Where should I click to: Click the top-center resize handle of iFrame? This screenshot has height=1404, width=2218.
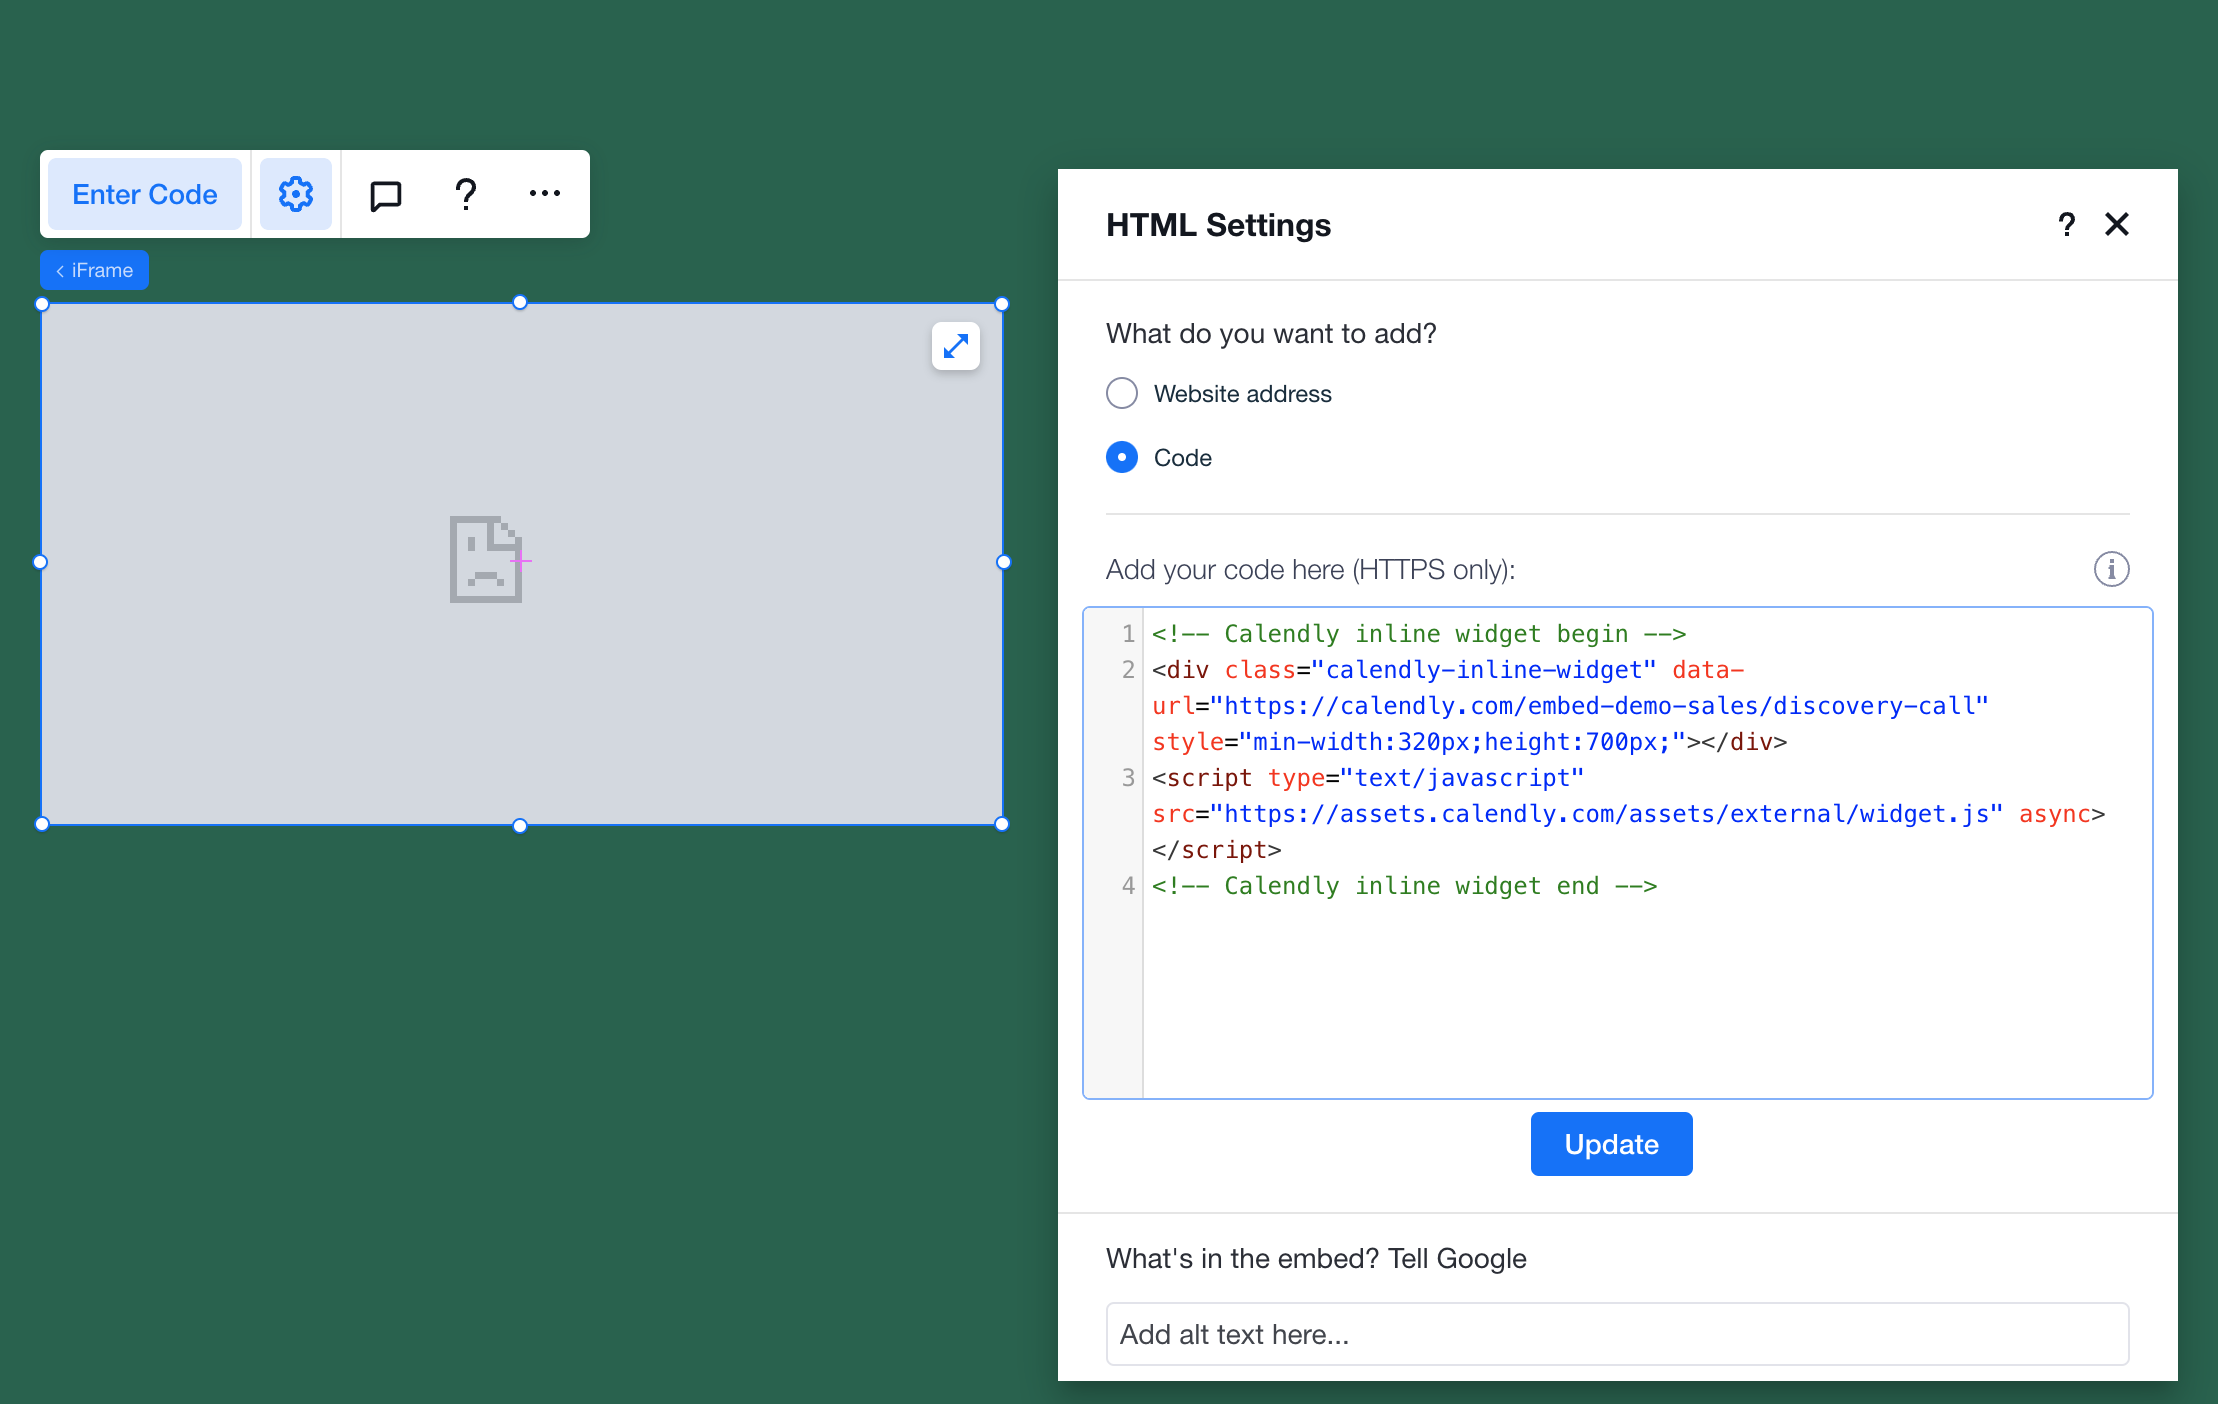pos(520,303)
